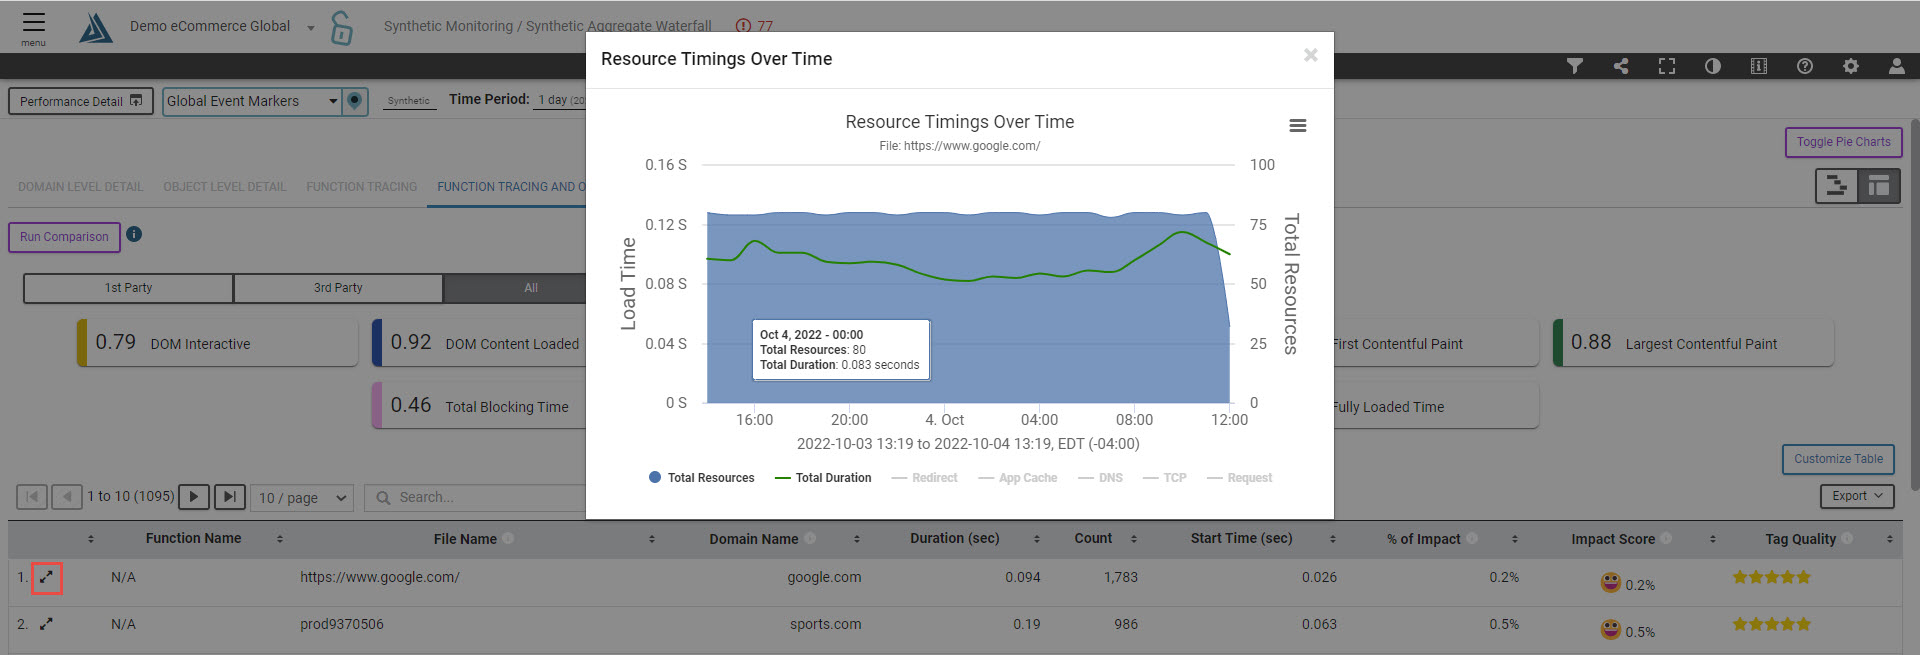Open the help question mark icon

(1804, 66)
